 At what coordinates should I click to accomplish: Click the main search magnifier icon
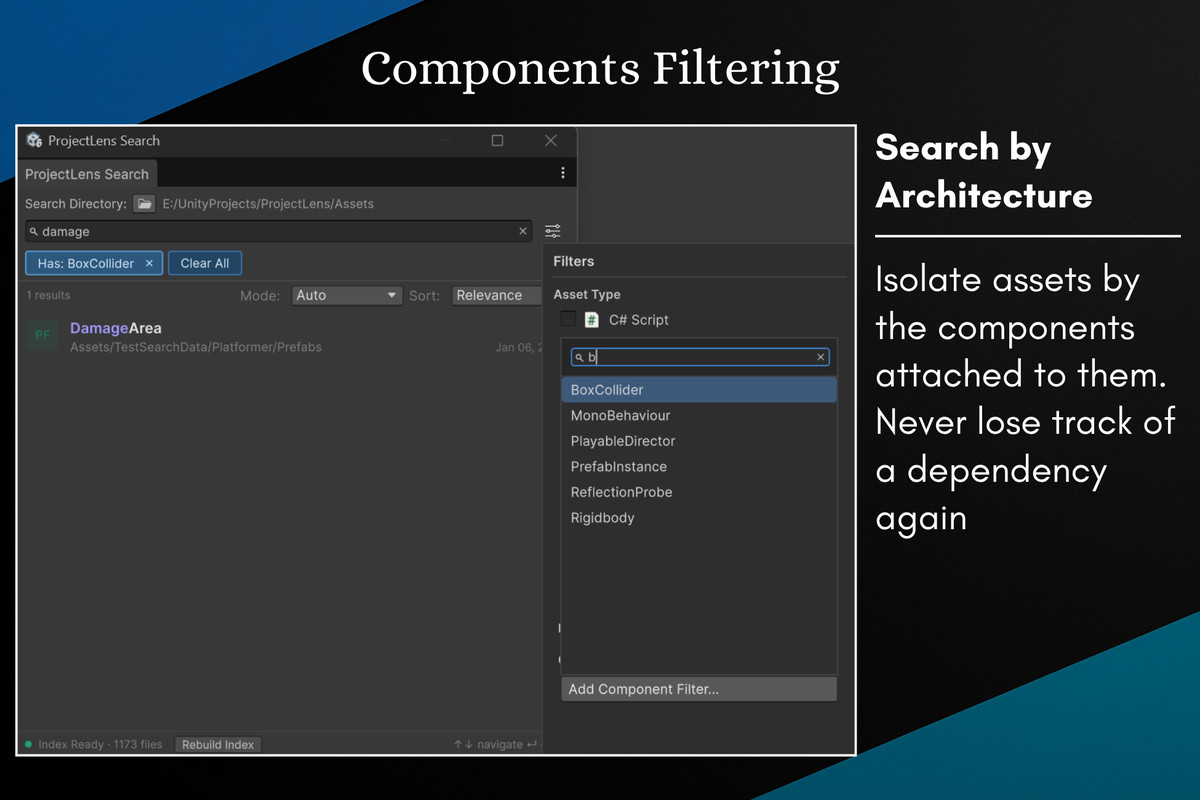point(34,232)
